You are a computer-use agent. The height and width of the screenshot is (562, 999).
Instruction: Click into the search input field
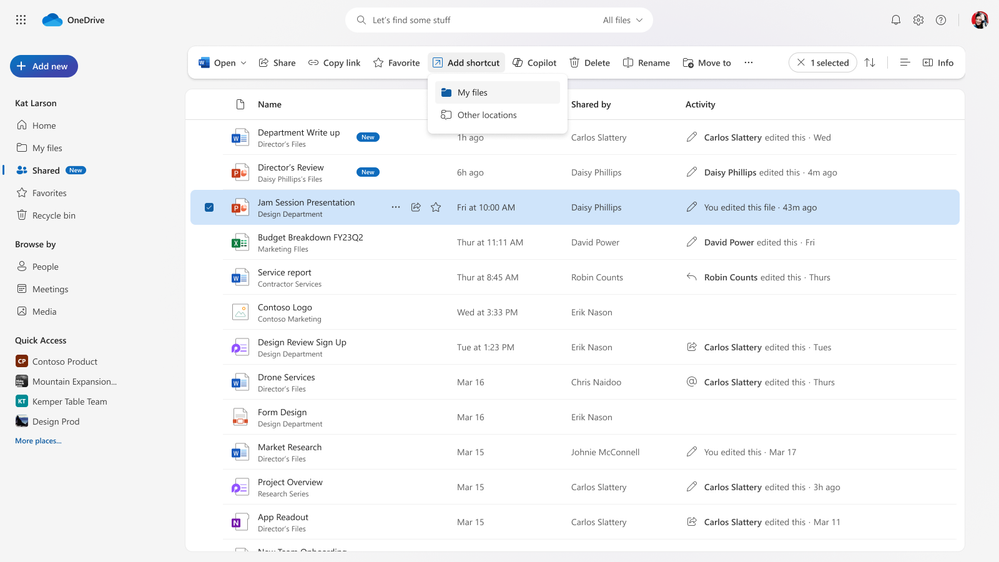point(480,20)
